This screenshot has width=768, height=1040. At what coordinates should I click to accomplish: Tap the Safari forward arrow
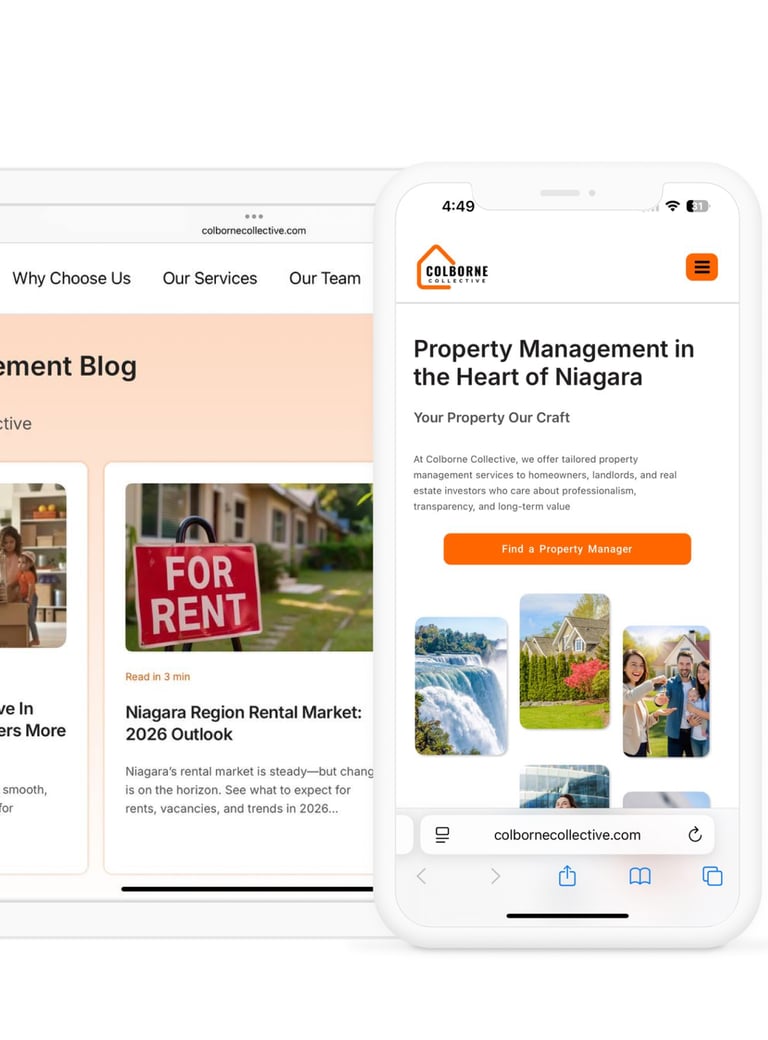click(x=495, y=876)
